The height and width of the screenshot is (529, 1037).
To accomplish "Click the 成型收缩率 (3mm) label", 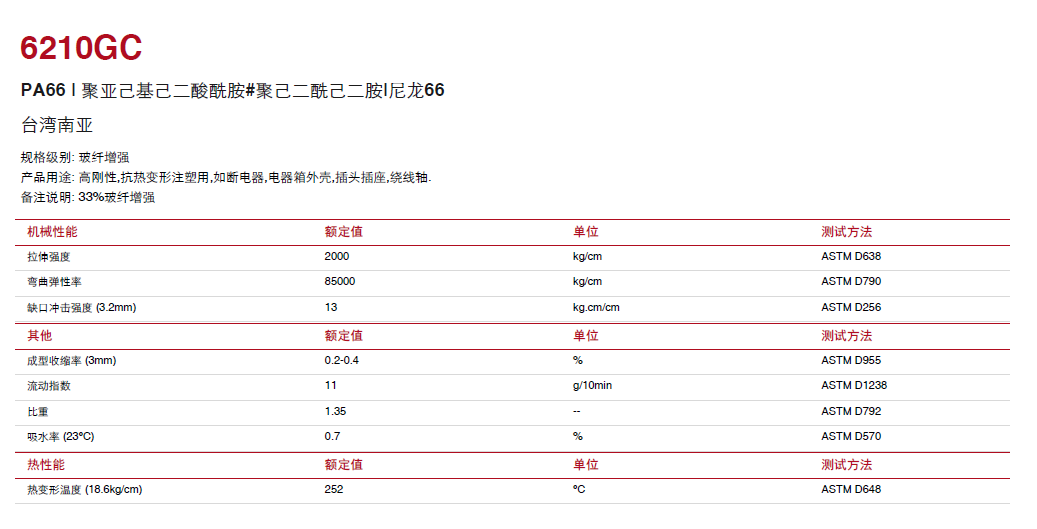I will pos(71,360).
